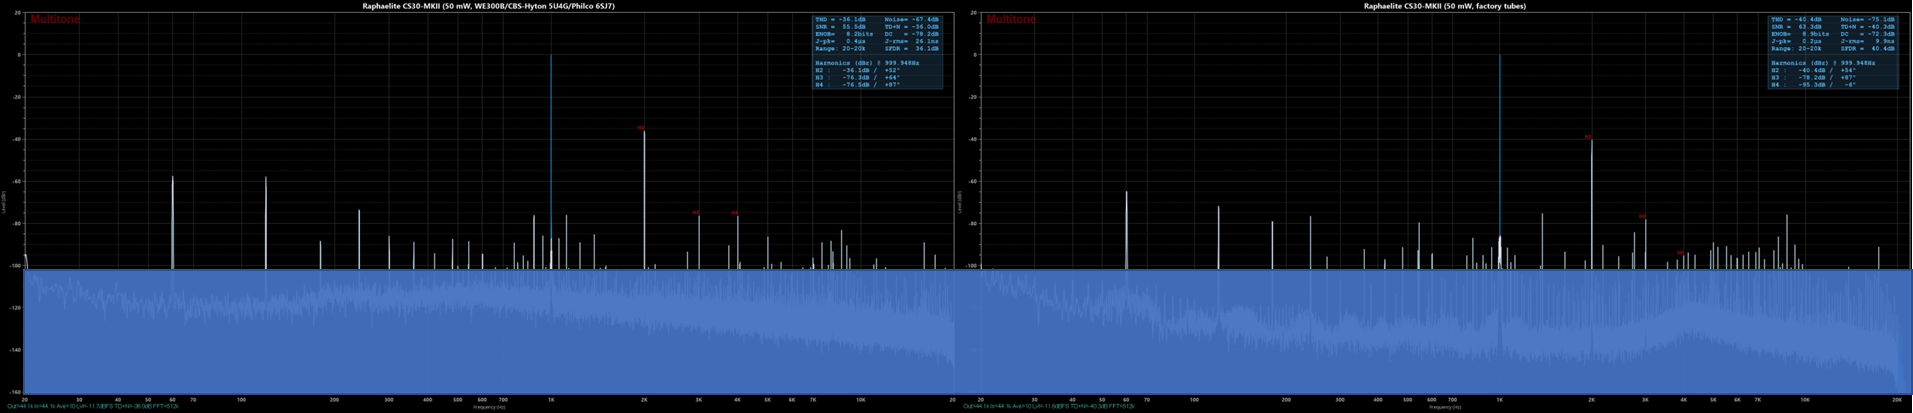Click right chart Frequency (Hz) axis label
Image resolution: width=1913 pixels, height=413 pixels.
tap(1444, 407)
